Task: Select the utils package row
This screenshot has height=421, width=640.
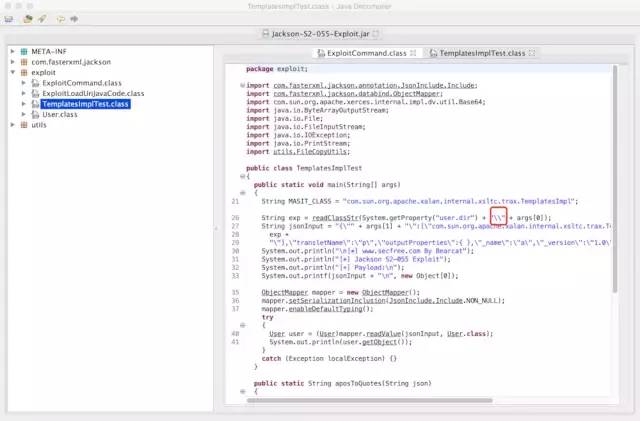Action: [39, 125]
